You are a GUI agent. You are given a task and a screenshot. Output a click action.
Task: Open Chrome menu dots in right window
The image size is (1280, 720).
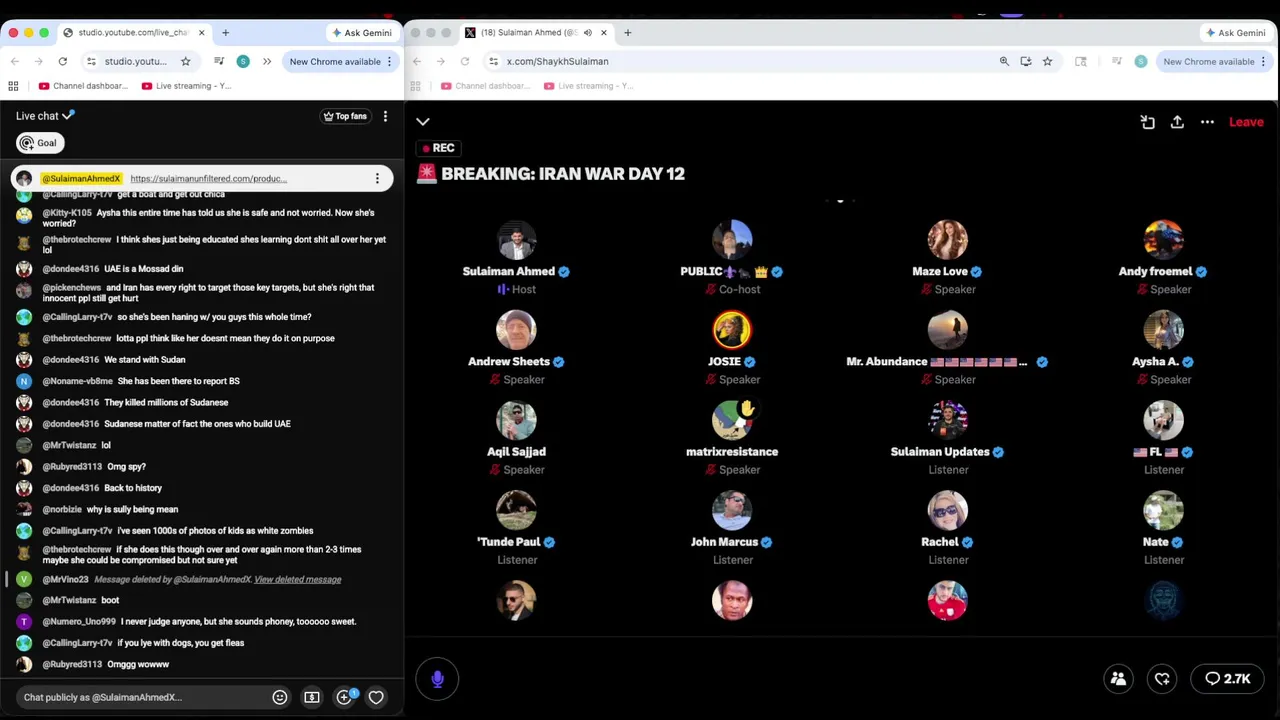click(1266, 61)
